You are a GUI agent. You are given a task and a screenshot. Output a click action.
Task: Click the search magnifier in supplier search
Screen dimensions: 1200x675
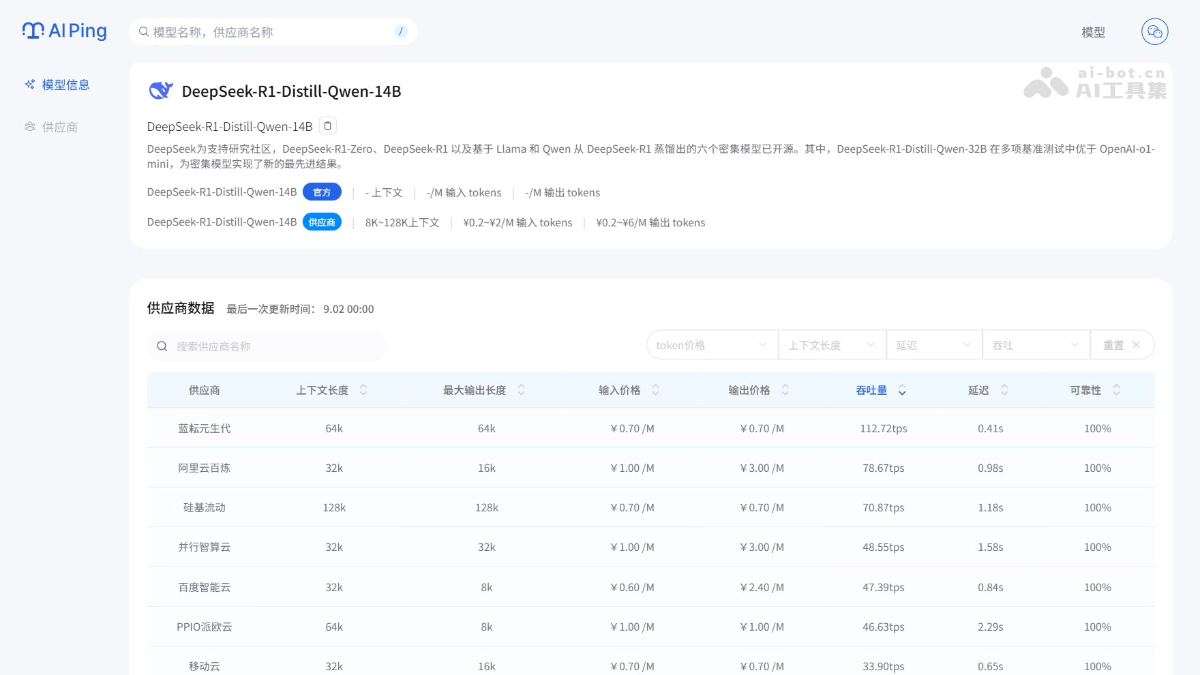coord(162,346)
